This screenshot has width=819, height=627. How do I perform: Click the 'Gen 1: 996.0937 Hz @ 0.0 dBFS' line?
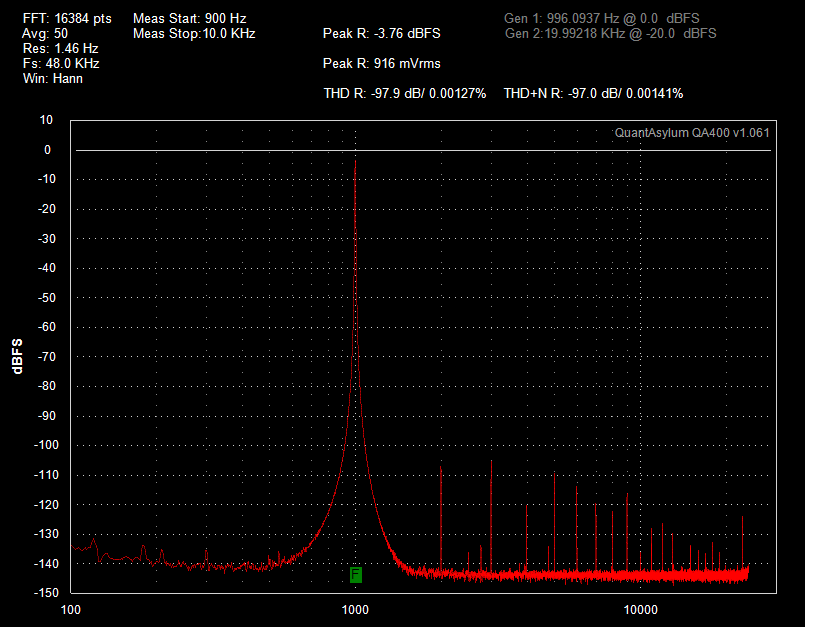click(x=601, y=18)
